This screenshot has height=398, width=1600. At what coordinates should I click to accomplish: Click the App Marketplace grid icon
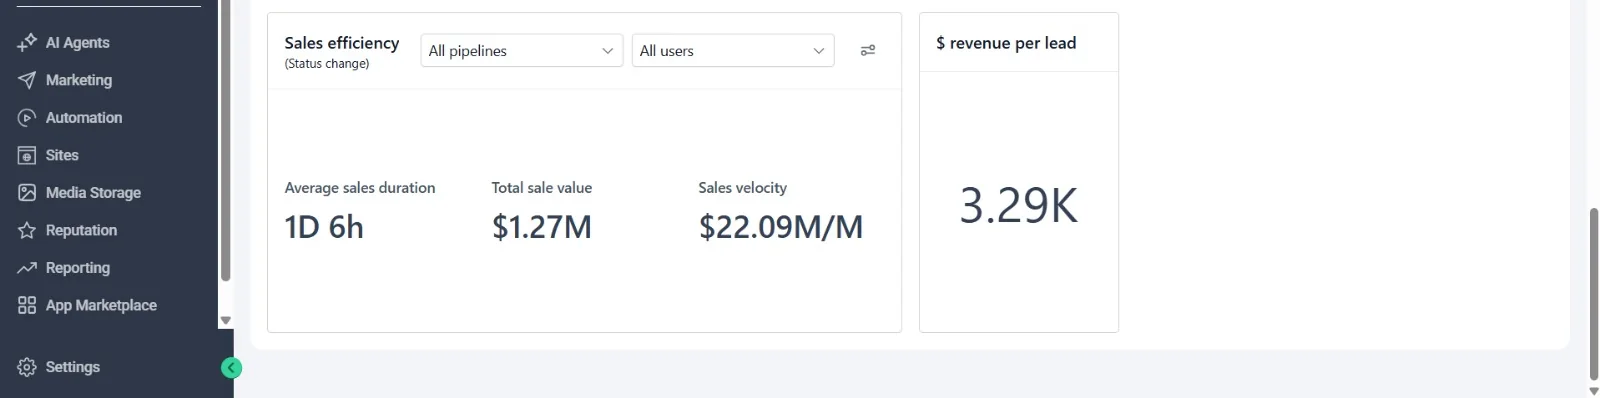27,305
